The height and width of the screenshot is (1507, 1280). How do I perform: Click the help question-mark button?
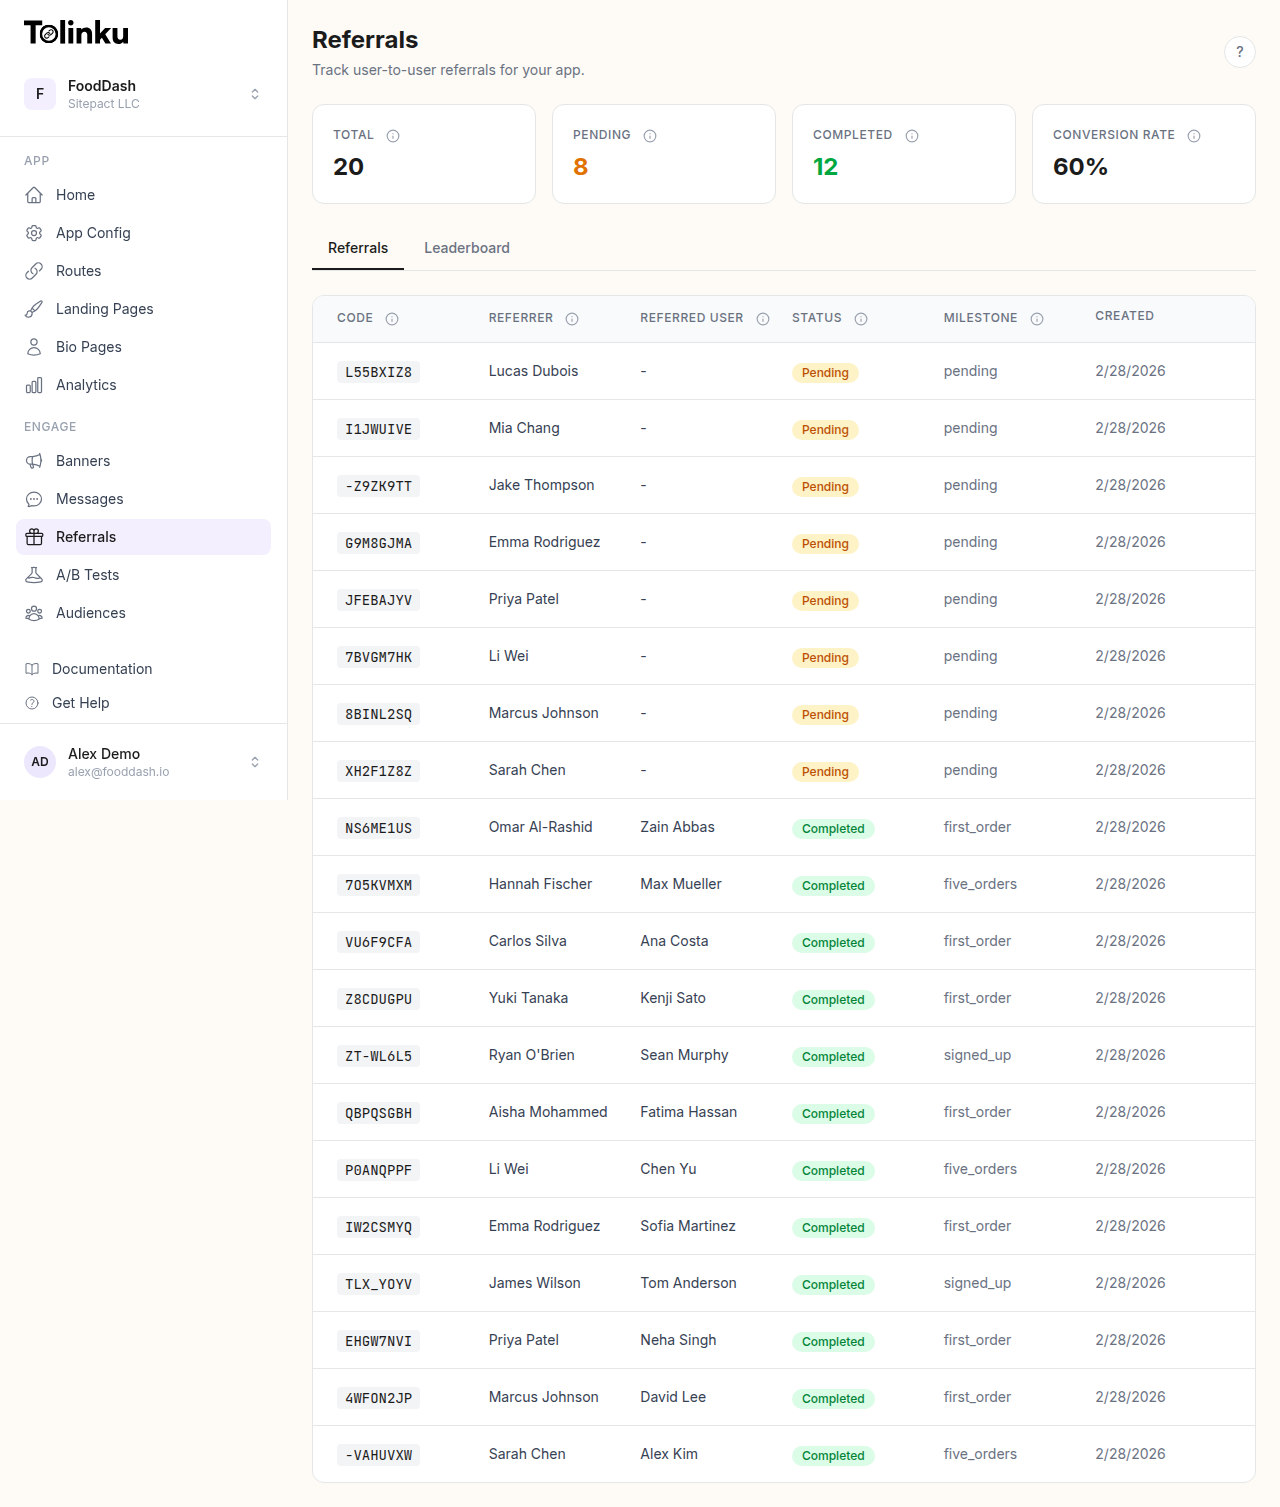(x=1240, y=52)
